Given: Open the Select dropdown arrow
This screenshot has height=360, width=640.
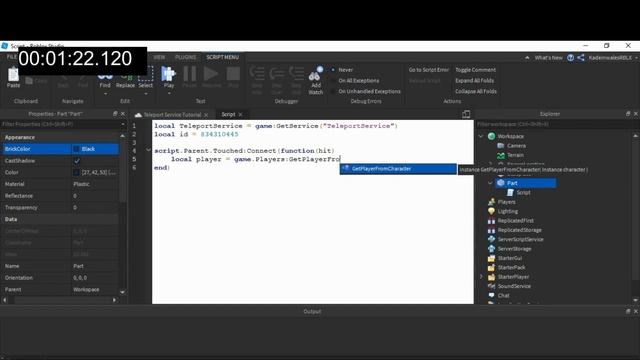Looking at the screenshot, I should [146, 94].
